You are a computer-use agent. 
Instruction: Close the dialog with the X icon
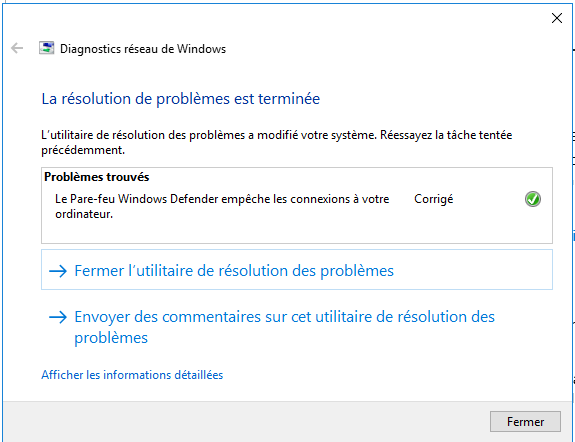[x=557, y=18]
